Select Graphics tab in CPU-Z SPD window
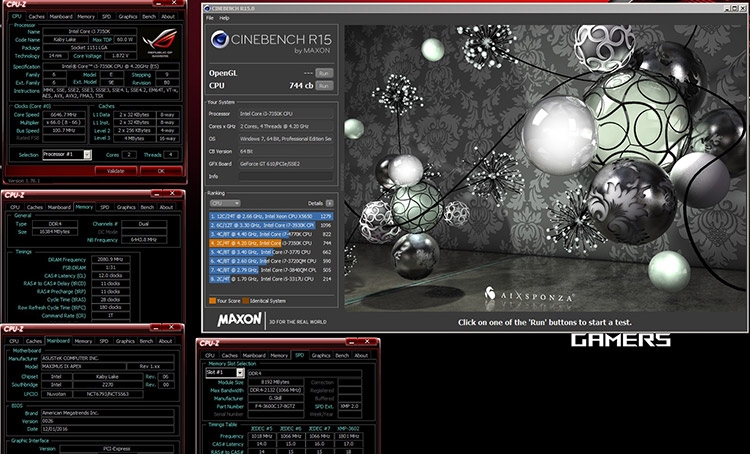This screenshot has height=454, width=750. (x=321, y=355)
